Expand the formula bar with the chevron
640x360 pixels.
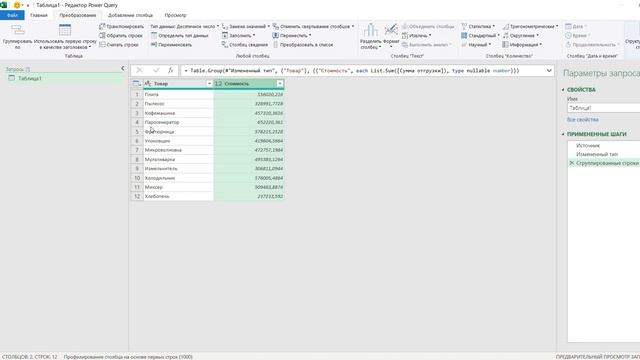click(549, 71)
